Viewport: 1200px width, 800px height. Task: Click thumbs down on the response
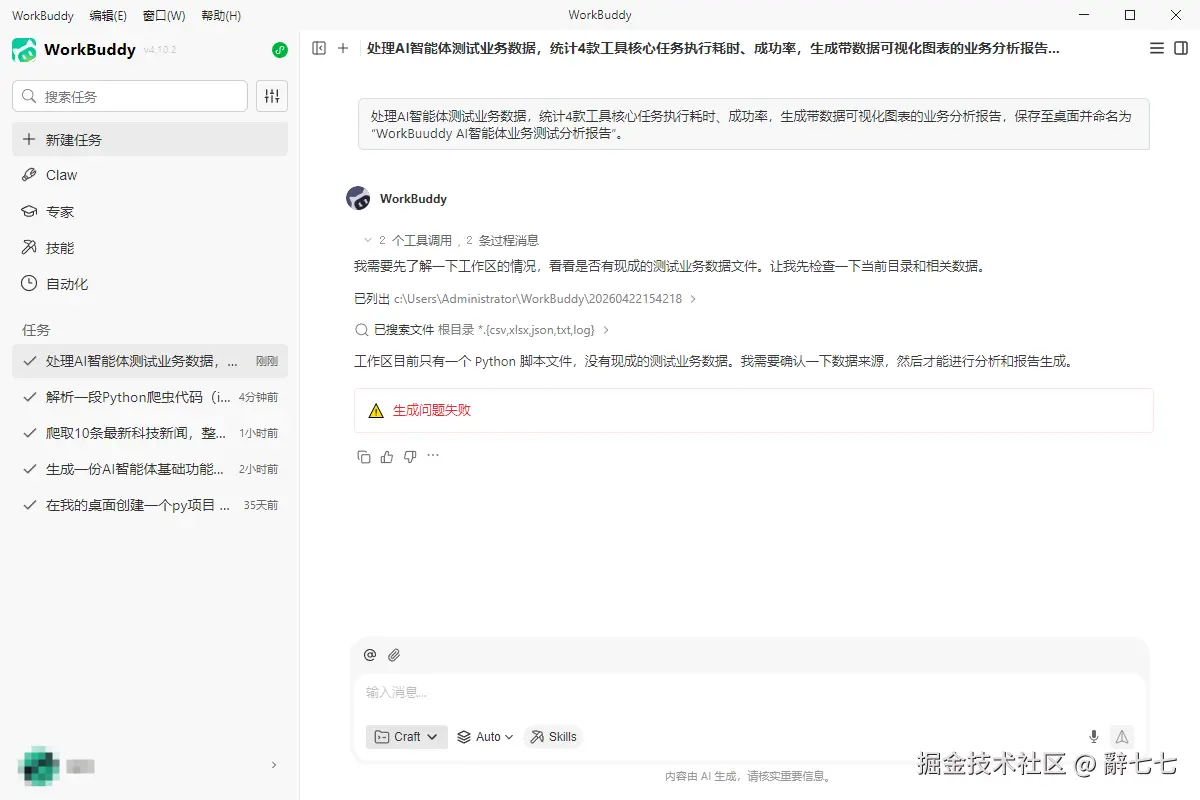[x=410, y=457]
